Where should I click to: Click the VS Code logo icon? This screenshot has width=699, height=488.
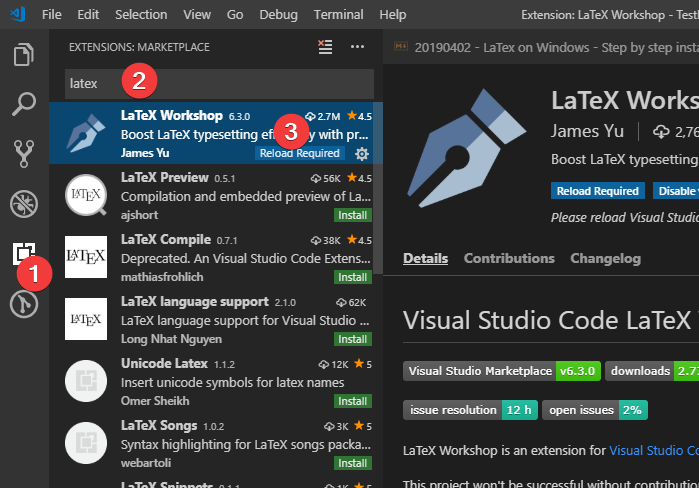pyautogui.click(x=18, y=14)
